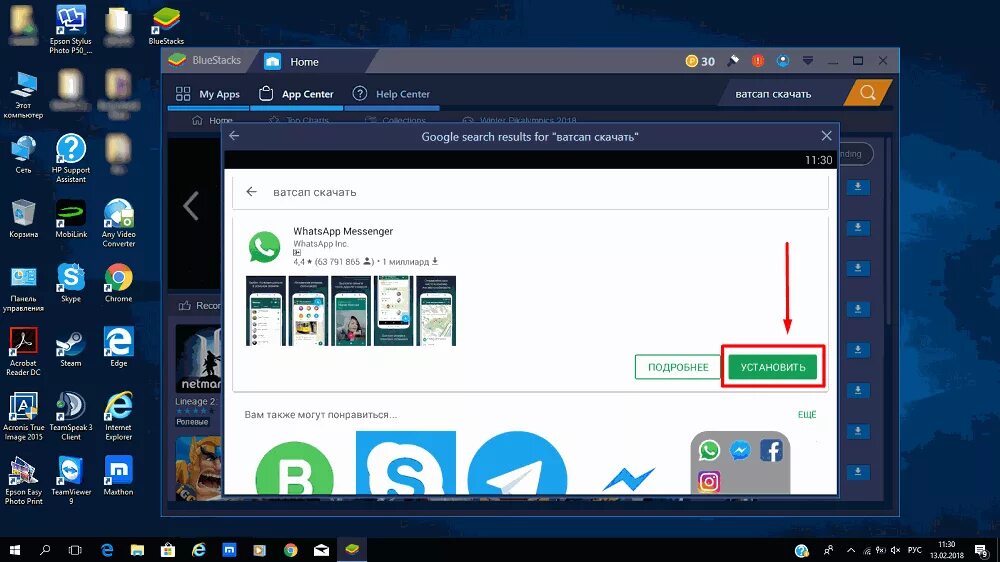Viewport: 1000px width, 562px height.
Task: Expand the BlueStacks title bar dropdown menu
Action: point(807,61)
